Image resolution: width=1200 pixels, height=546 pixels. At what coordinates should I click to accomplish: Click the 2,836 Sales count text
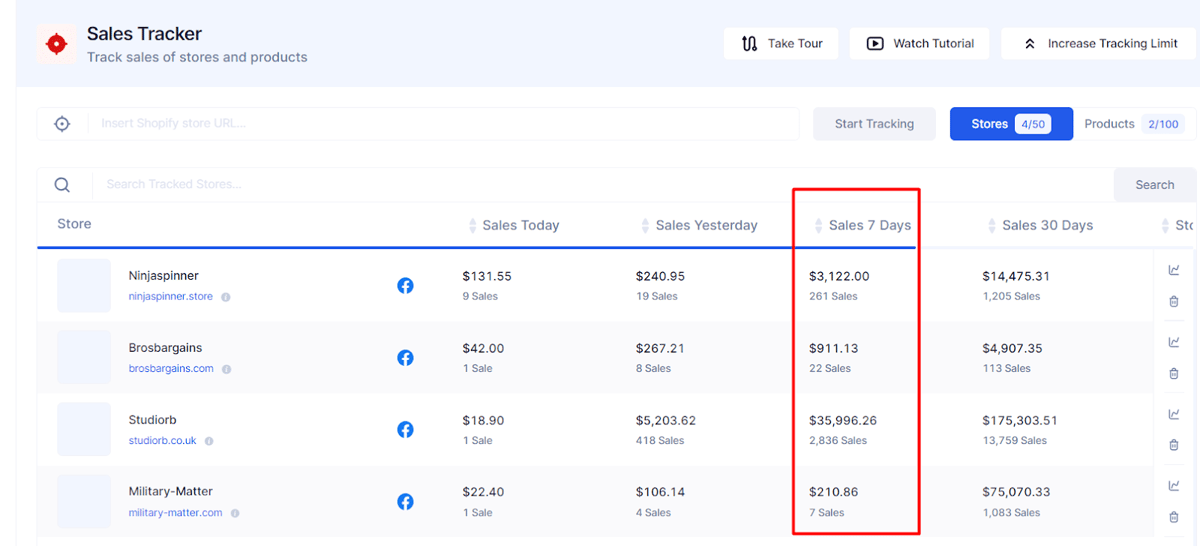840,441
